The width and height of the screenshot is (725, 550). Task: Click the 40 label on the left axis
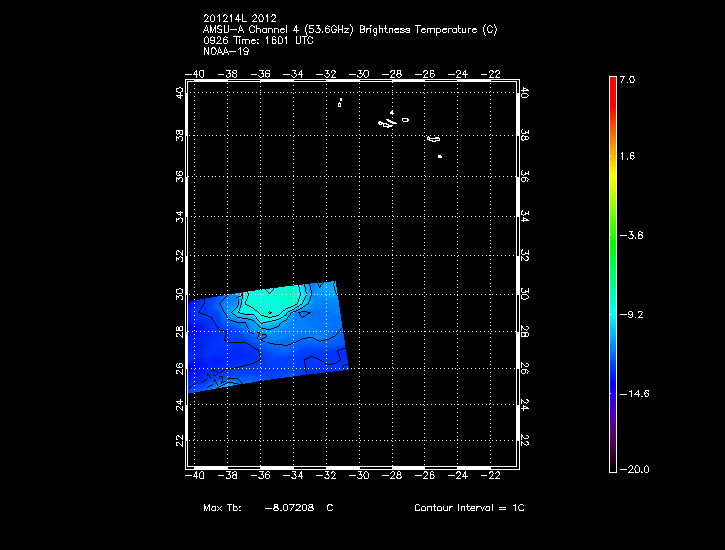(181, 92)
